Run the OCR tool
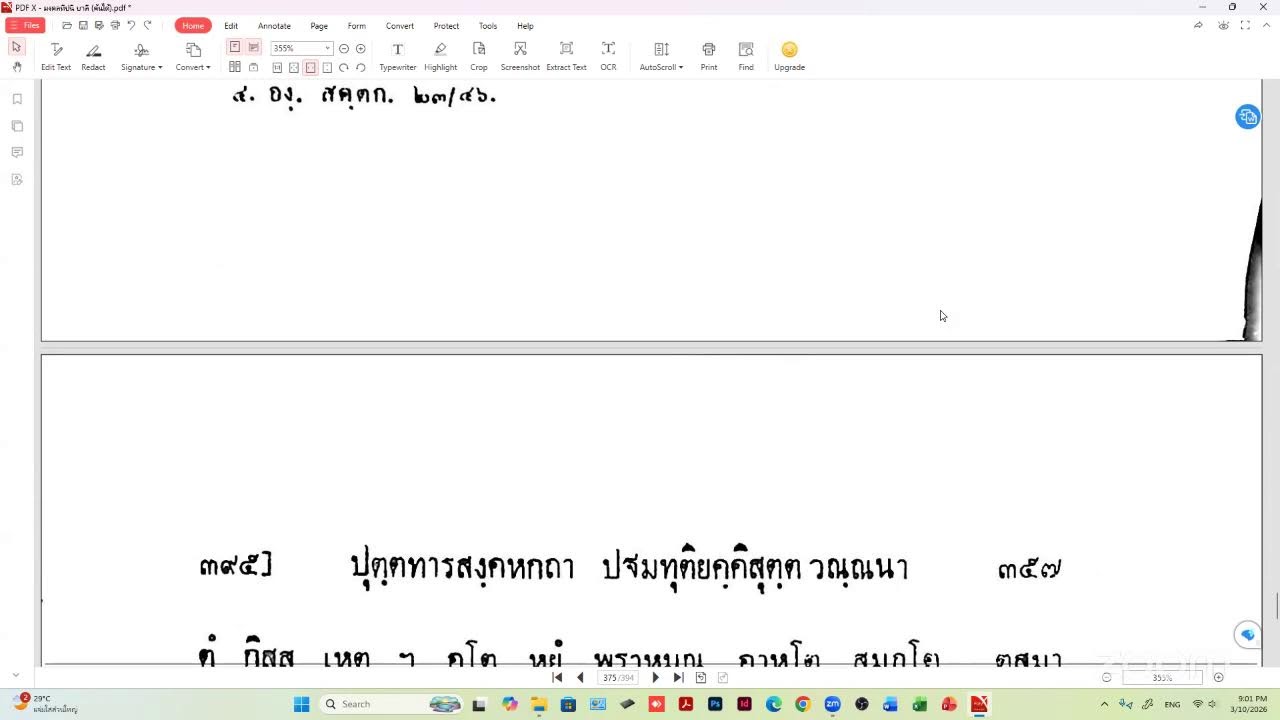The image size is (1280, 720). pyautogui.click(x=608, y=56)
